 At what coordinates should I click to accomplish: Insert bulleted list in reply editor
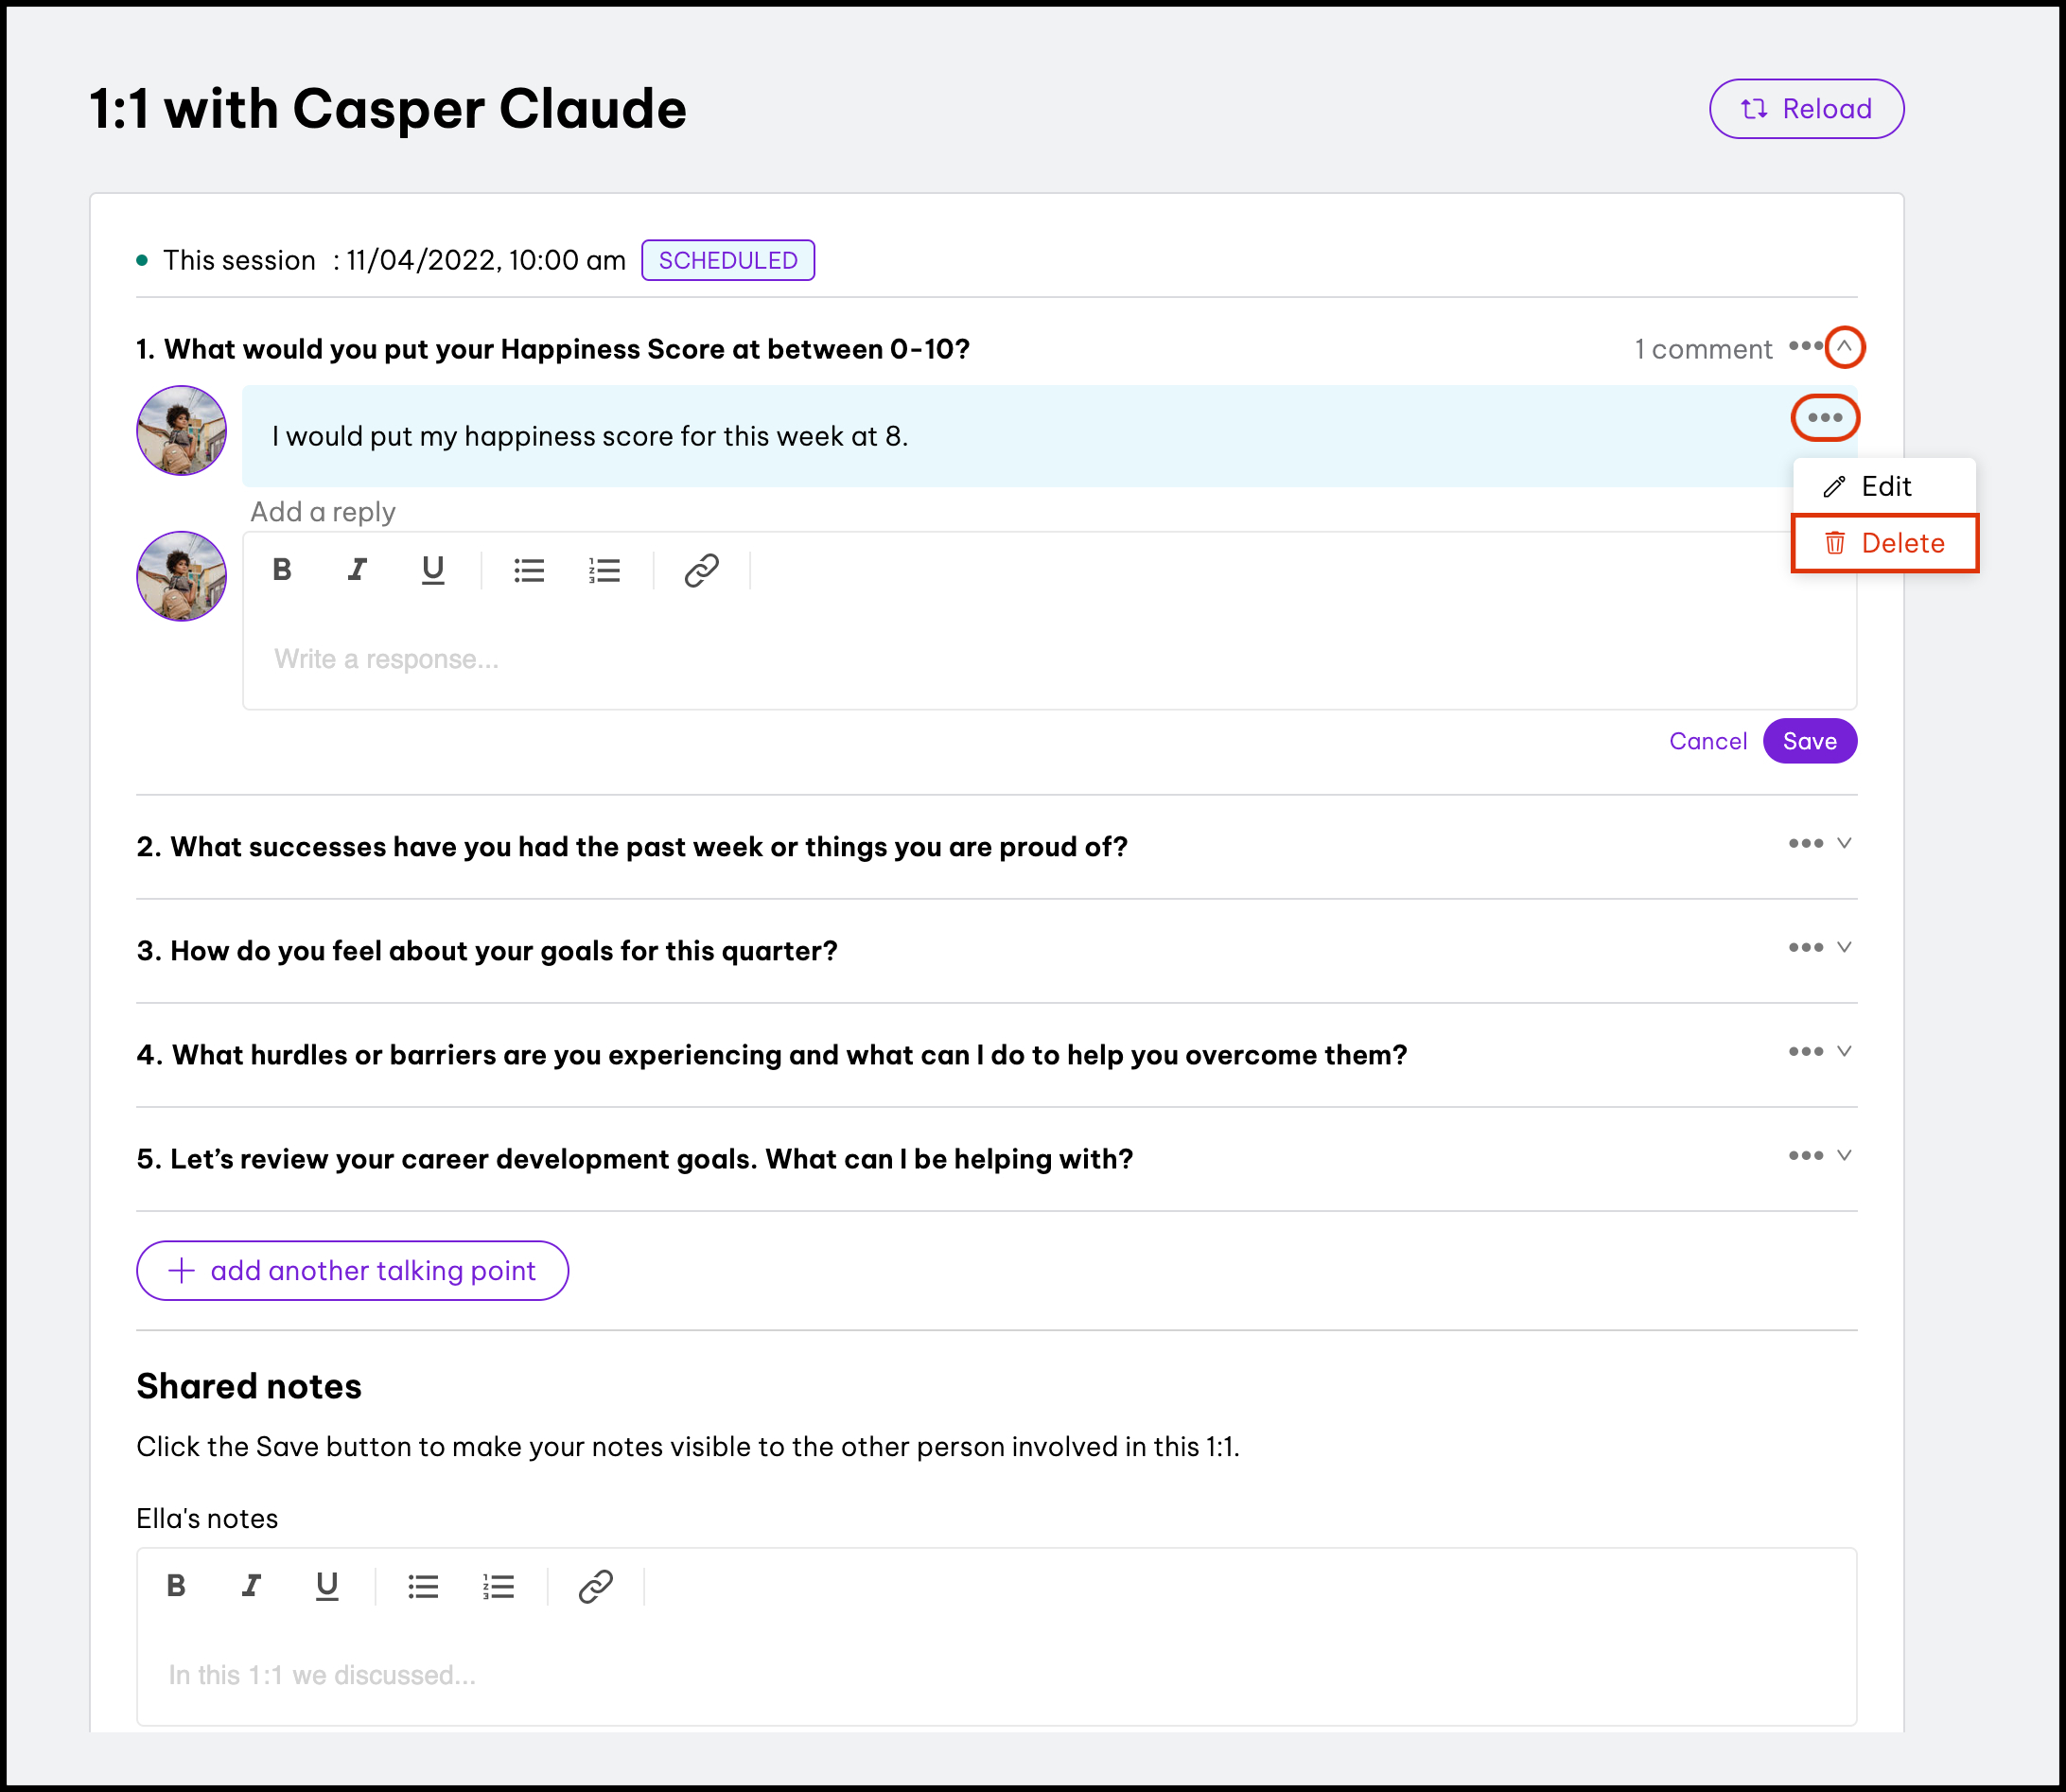click(529, 570)
